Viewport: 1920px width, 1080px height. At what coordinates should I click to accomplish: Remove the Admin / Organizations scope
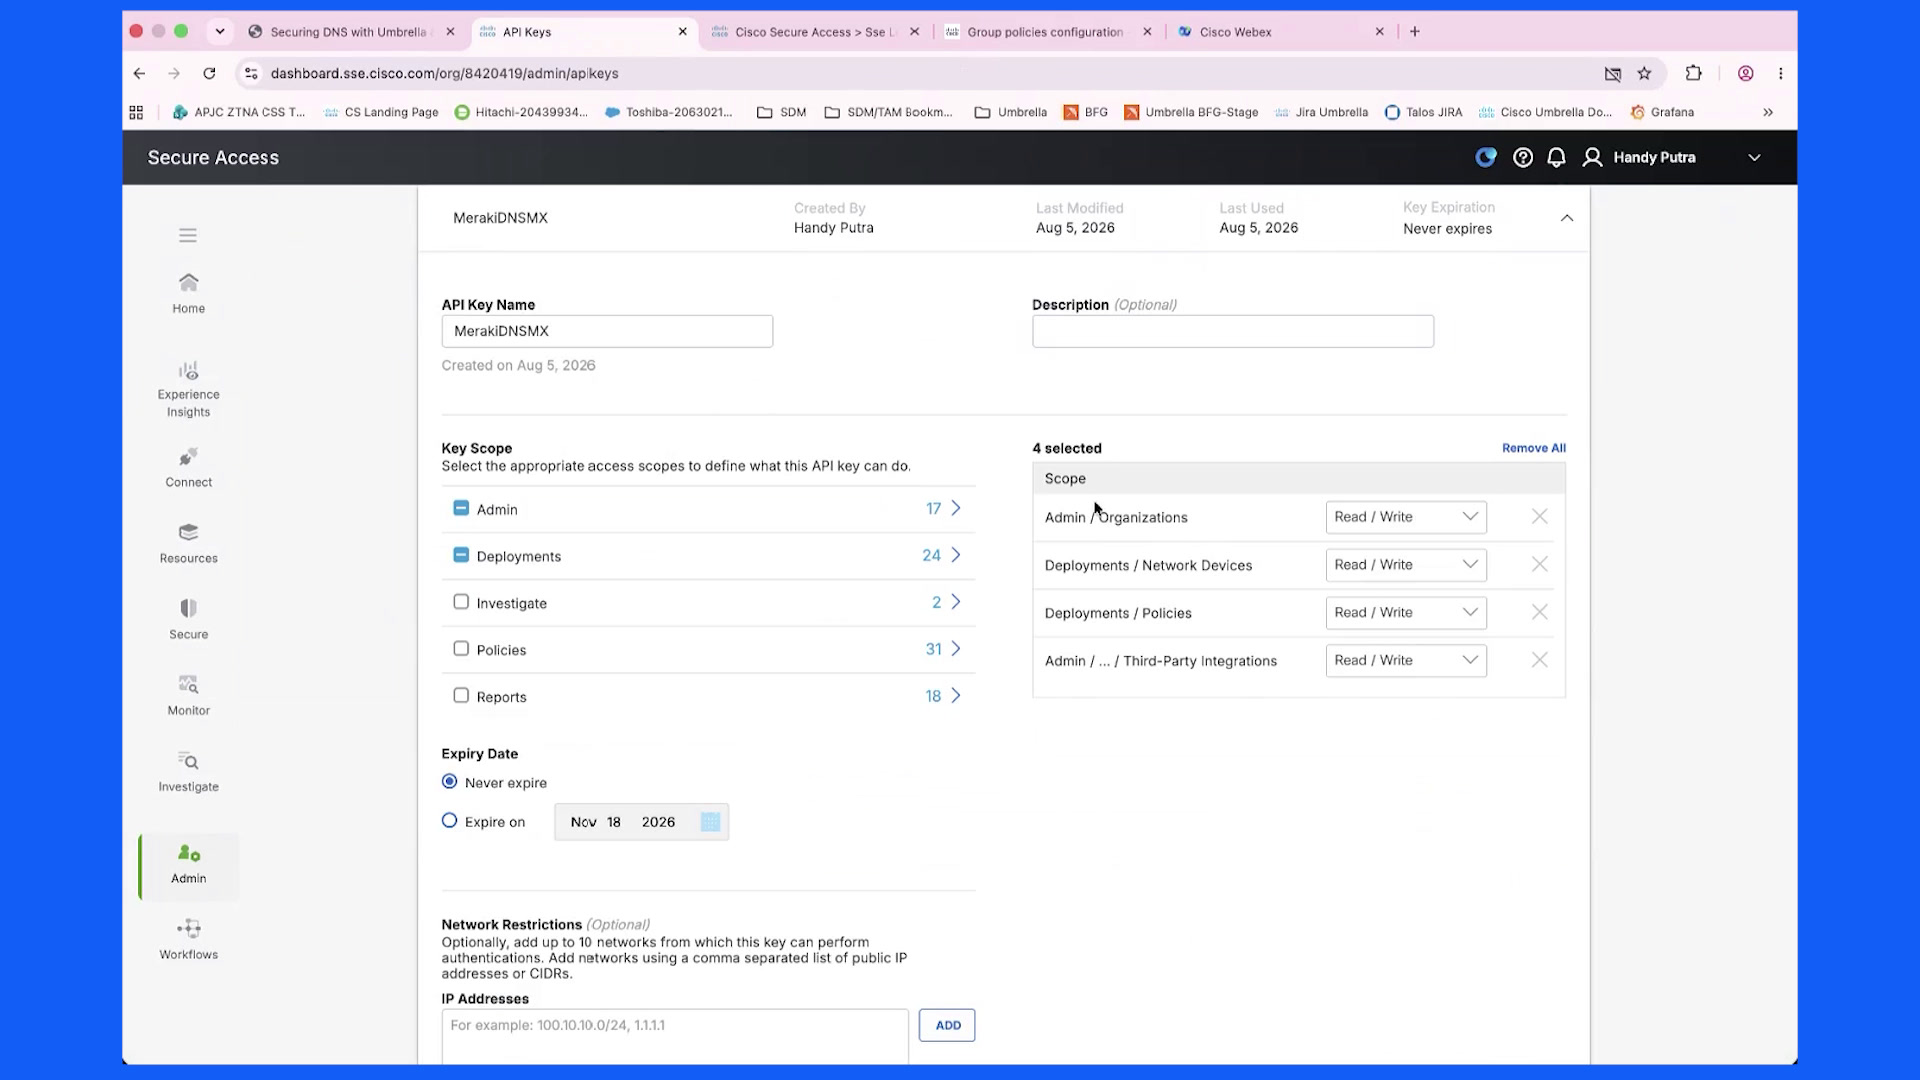tap(1540, 517)
